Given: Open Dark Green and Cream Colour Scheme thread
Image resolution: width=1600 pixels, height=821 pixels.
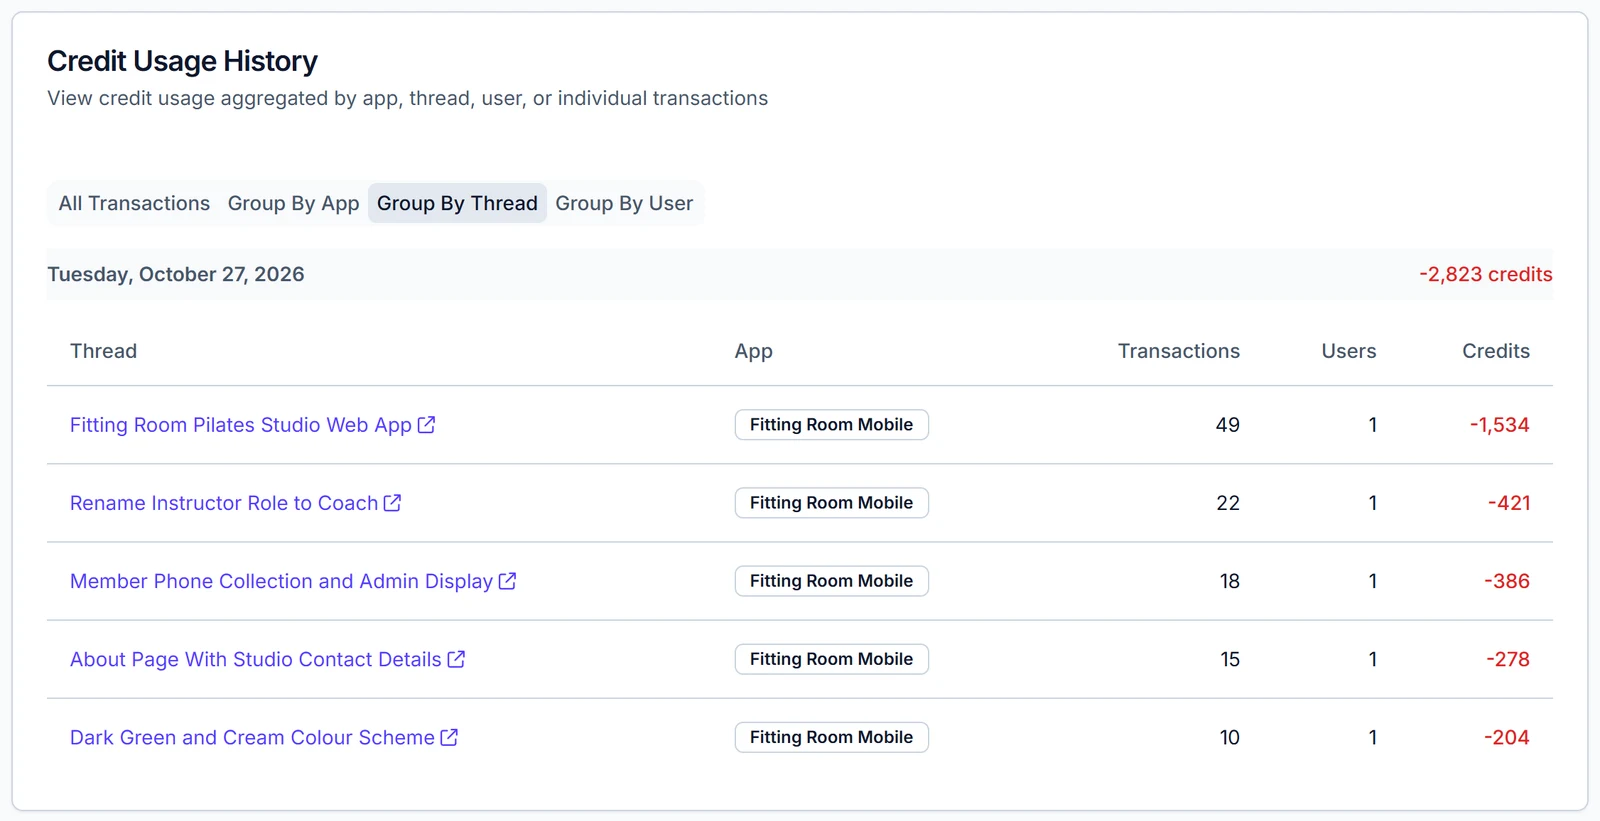Looking at the screenshot, I should (252, 737).
